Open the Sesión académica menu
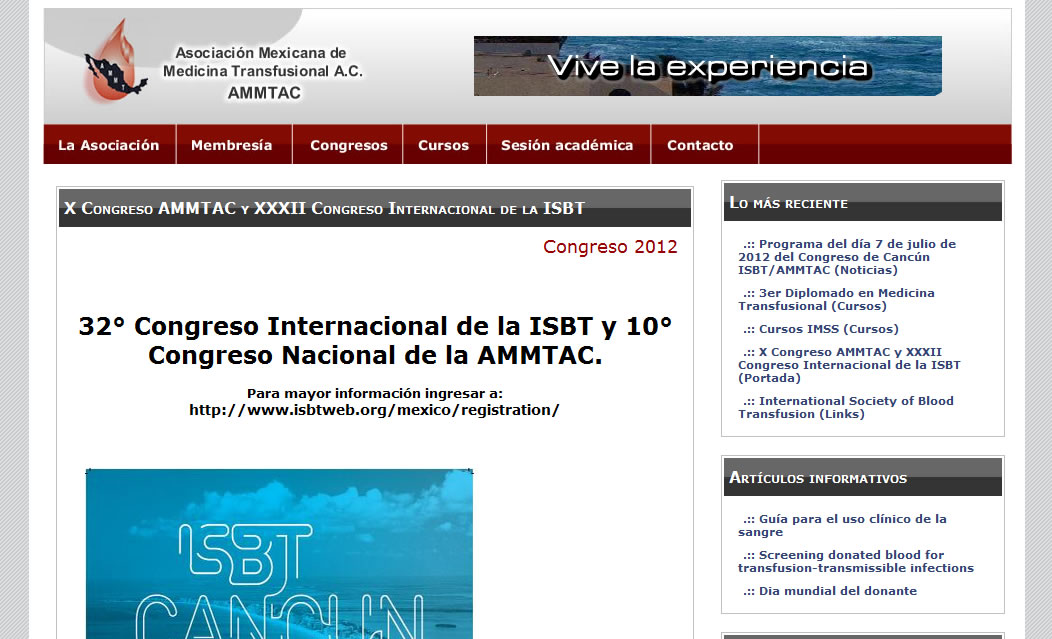The height and width of the screenshot is (639, 1052). click(567, 145)
